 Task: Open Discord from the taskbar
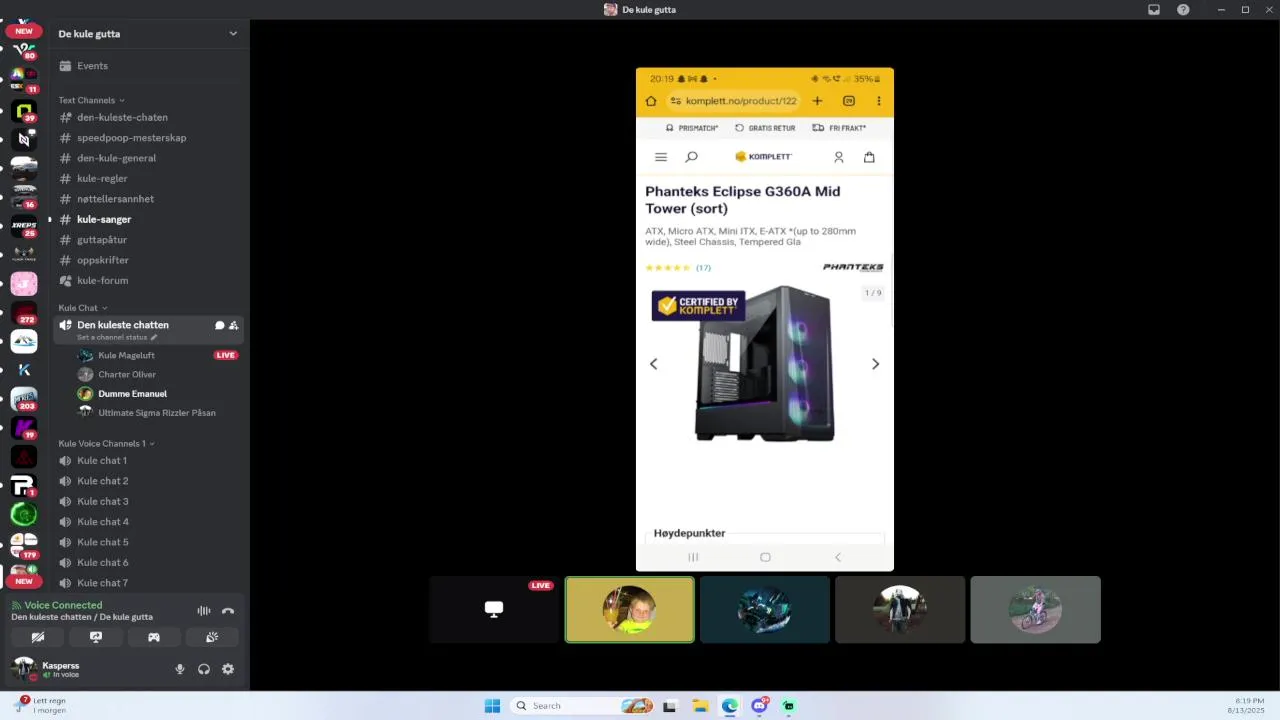click(x=759, y=706)
